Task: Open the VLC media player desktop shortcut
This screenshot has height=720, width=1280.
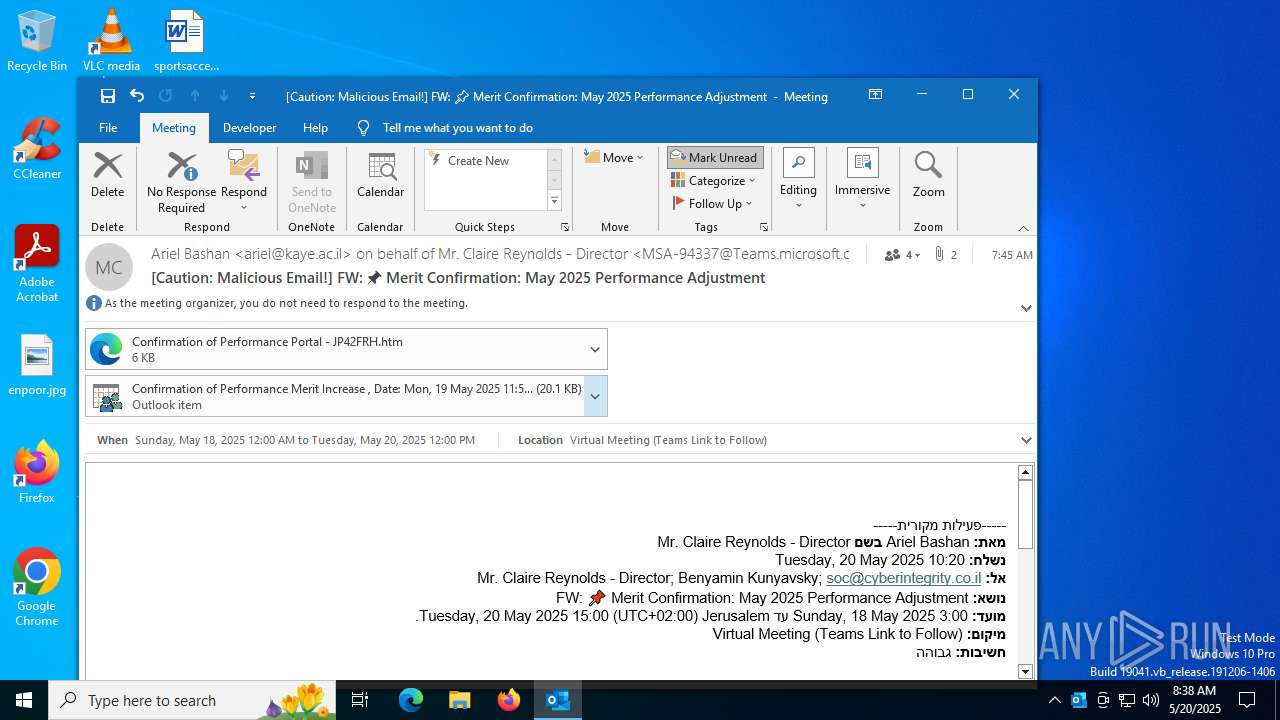Action: tap(111, 41)
